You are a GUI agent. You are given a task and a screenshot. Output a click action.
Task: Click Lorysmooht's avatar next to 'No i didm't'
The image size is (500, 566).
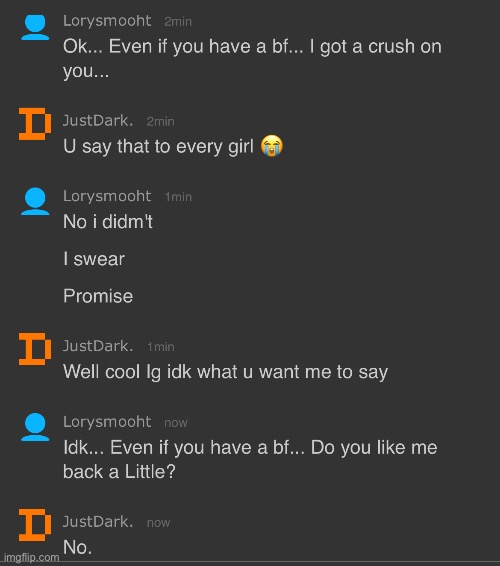35,201
